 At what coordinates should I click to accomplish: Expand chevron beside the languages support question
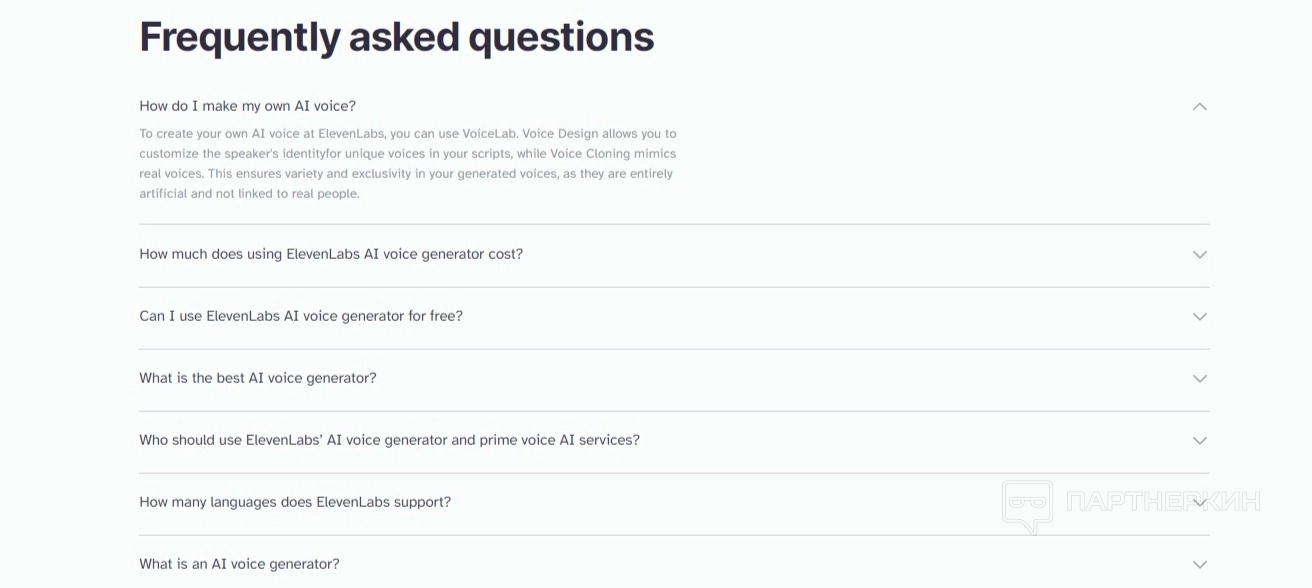pos(1199,502)
